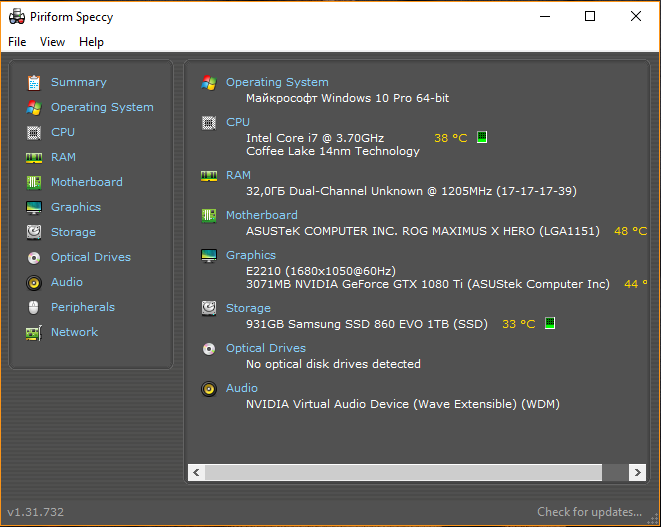Open Optical Drives section in sidebar

(x=91, y=257)
